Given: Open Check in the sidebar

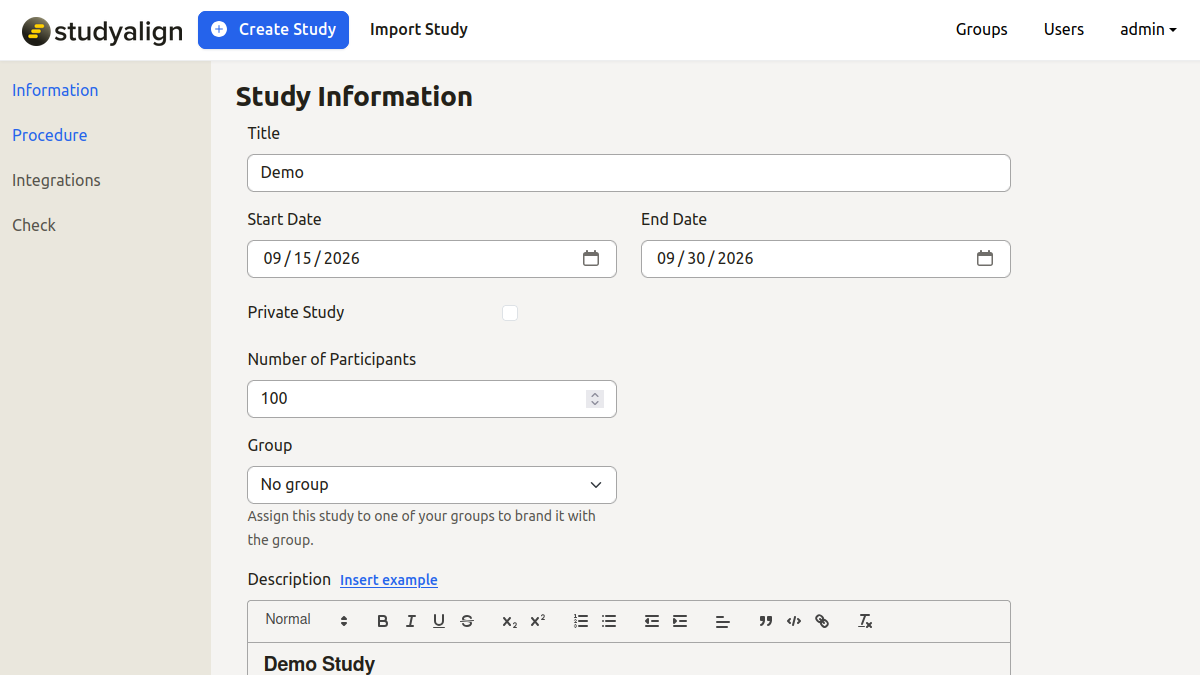Looking at the screenshot, I should tap(34, 225).
